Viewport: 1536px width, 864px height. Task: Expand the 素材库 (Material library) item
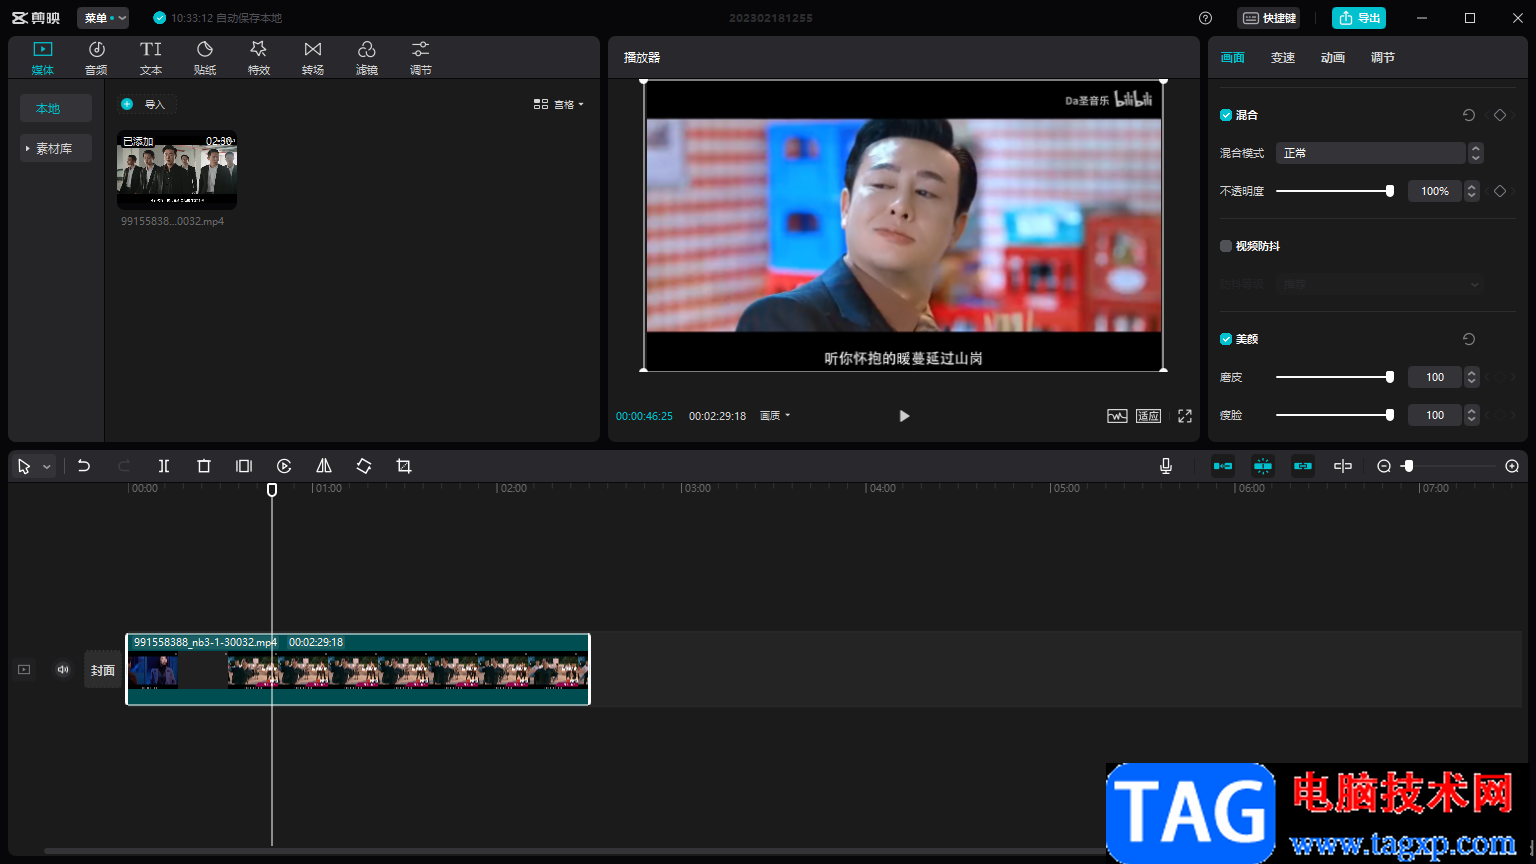click(x=56, y=148)
